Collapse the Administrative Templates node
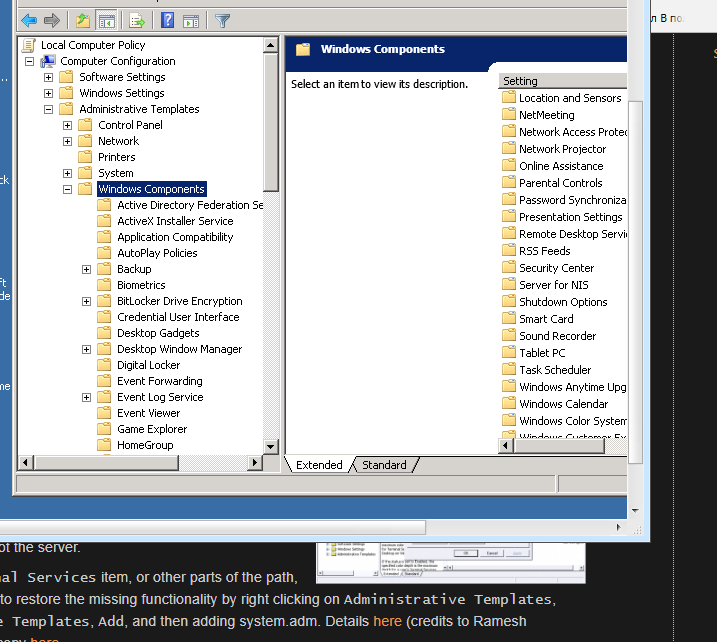This screenshot has width=717, height=642. click(48, 109)
